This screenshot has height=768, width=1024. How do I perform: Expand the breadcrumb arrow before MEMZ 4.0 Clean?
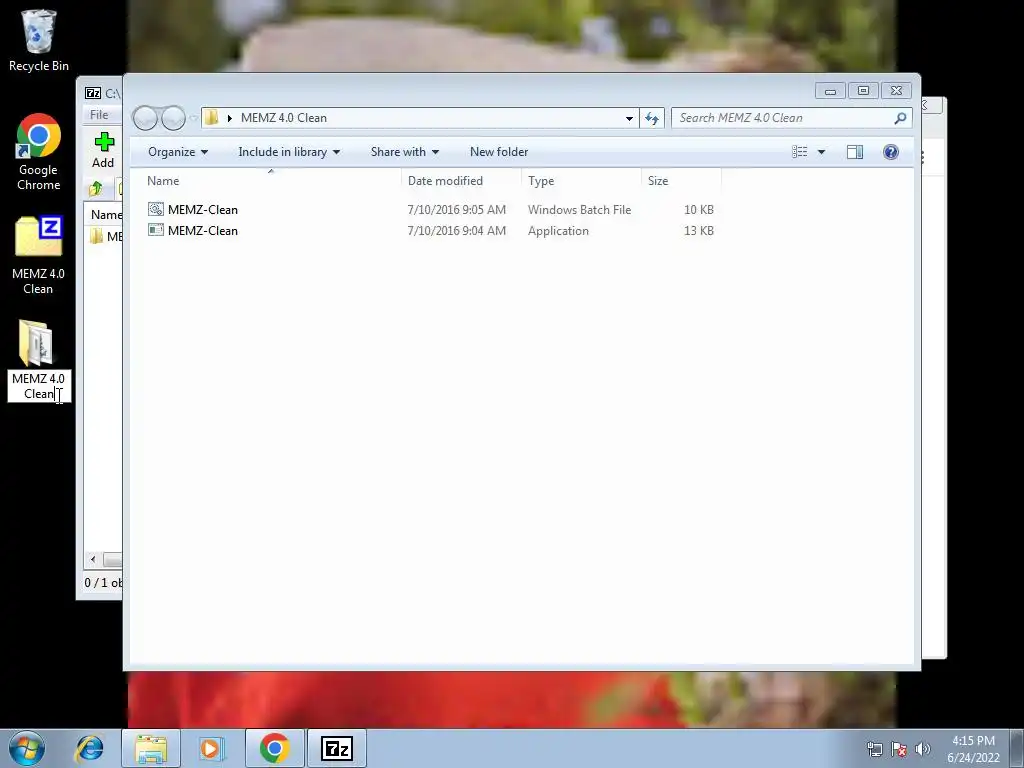click(229, 118)
